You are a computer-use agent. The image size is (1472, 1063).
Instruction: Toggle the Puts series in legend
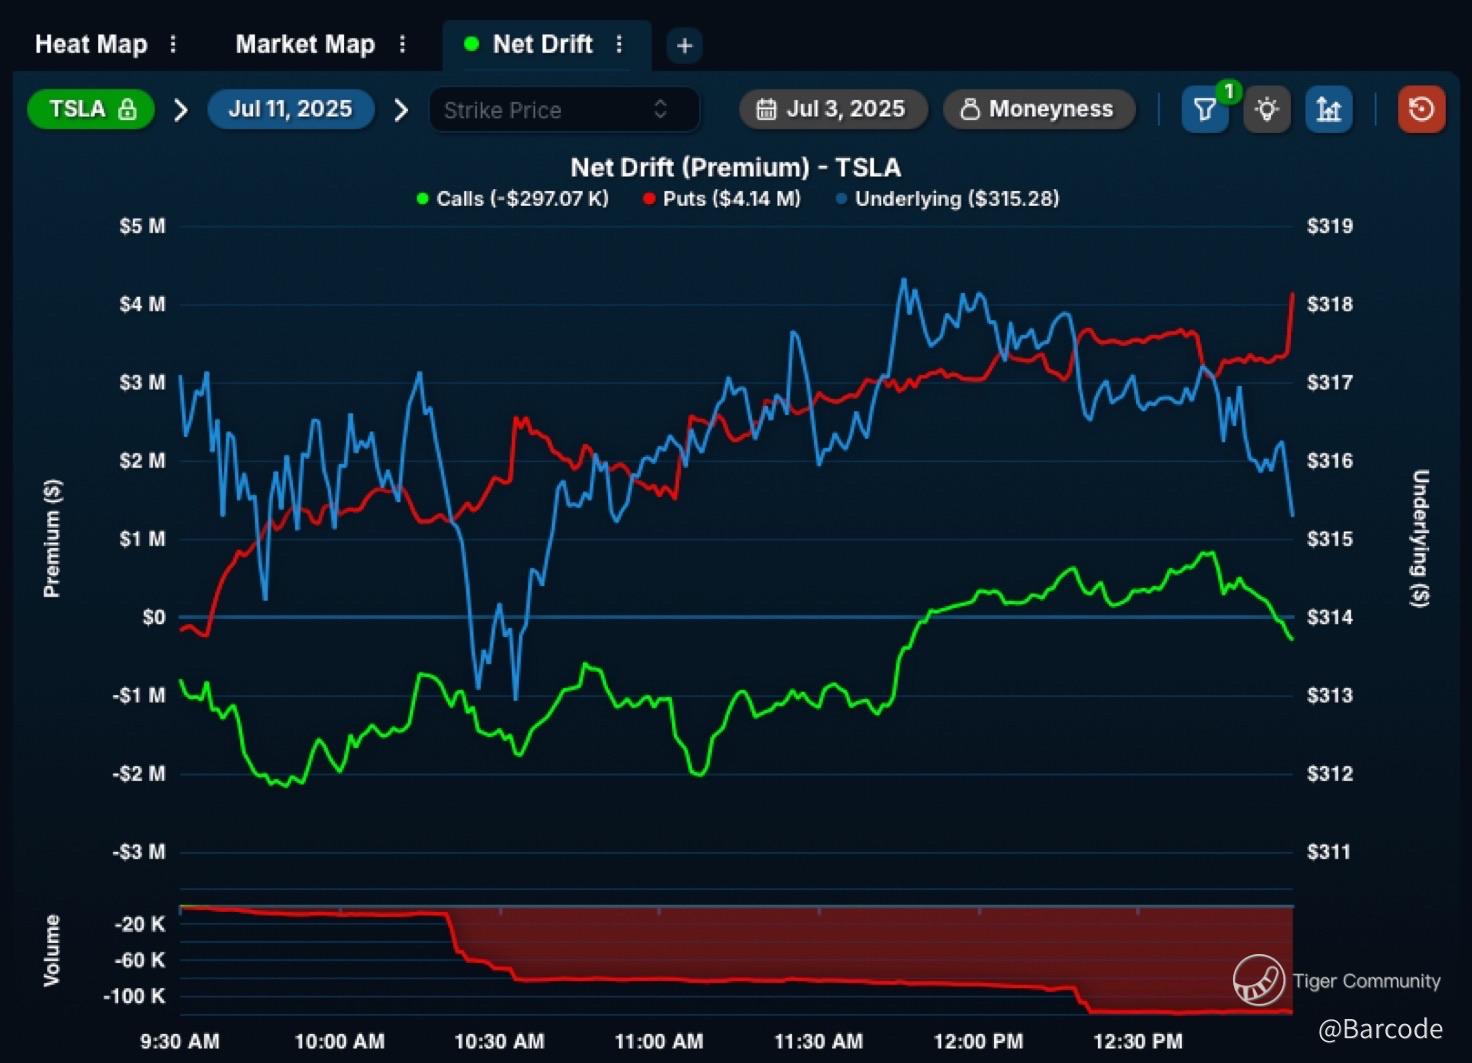coord(721,199)
